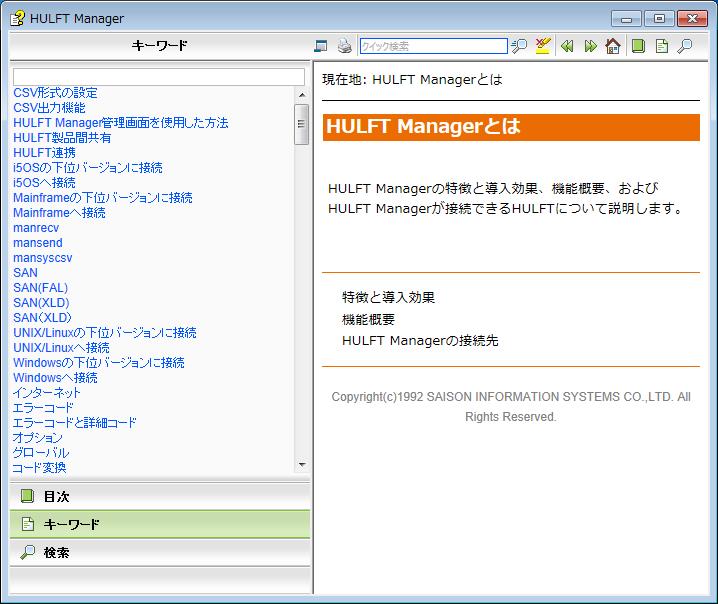Toggle navigation pane with window toolbar icon
The width and height of the screenshot is (718, 604).
321,46
